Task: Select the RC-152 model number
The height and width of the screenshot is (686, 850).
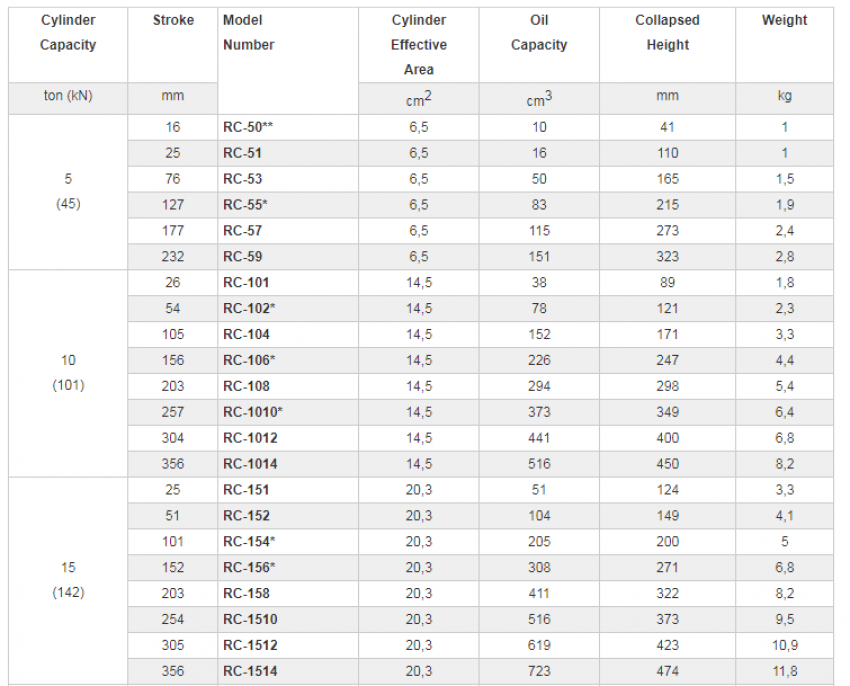Action: tap(245, 516)
